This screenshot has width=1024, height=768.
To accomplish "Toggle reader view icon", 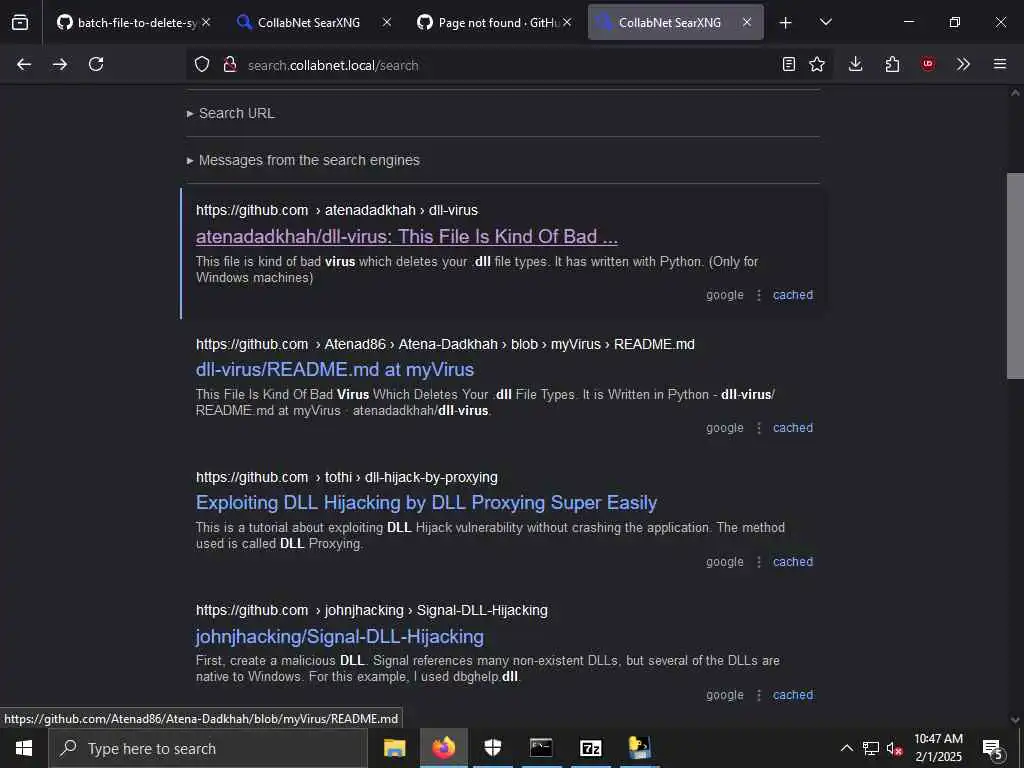I will (789, 64).
